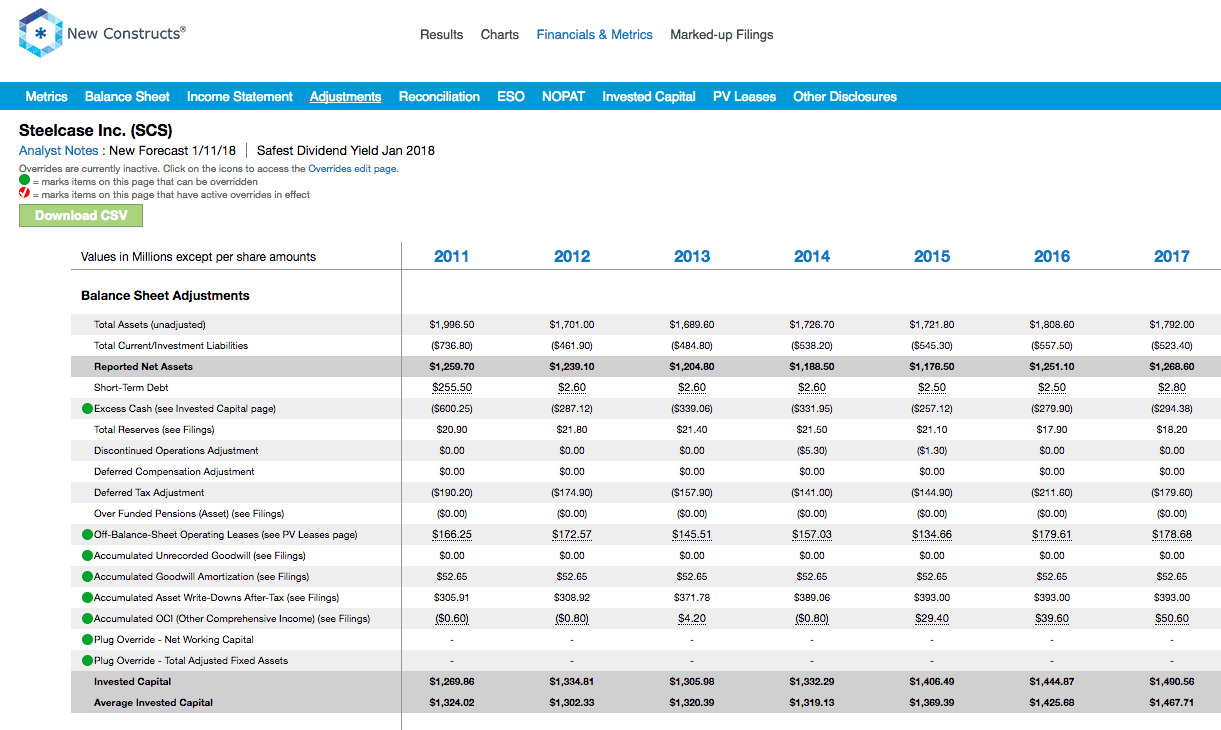The image size is (1221, 730).
Task: Open the Results page
Action: 441,34
